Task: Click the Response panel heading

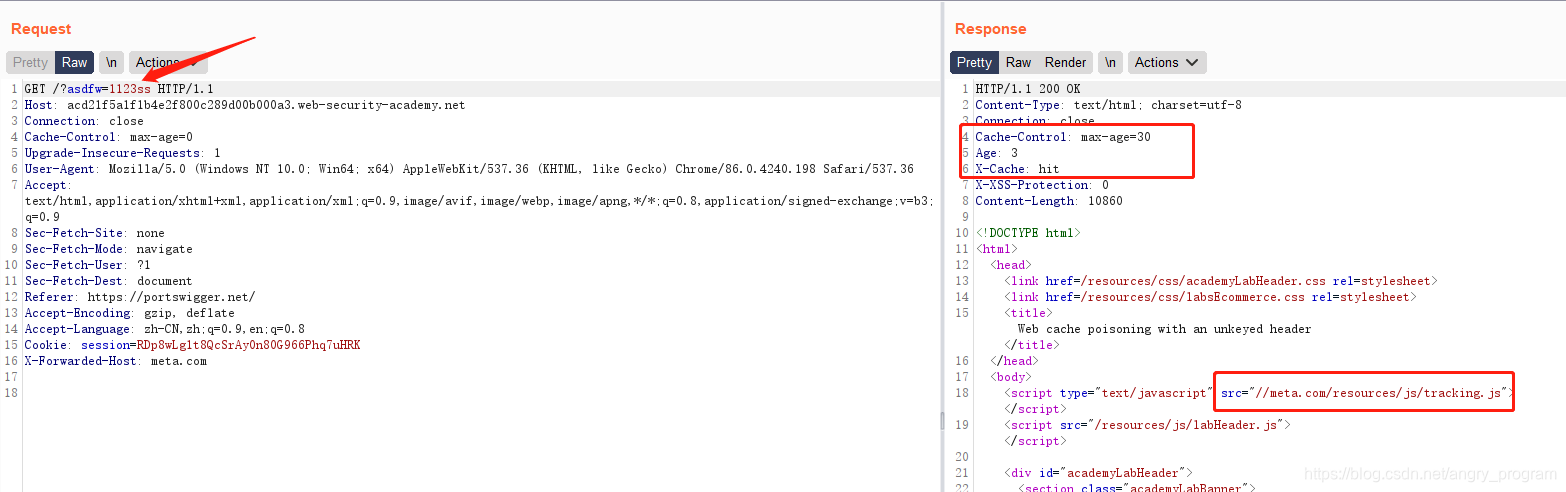Action: (990, 29)
